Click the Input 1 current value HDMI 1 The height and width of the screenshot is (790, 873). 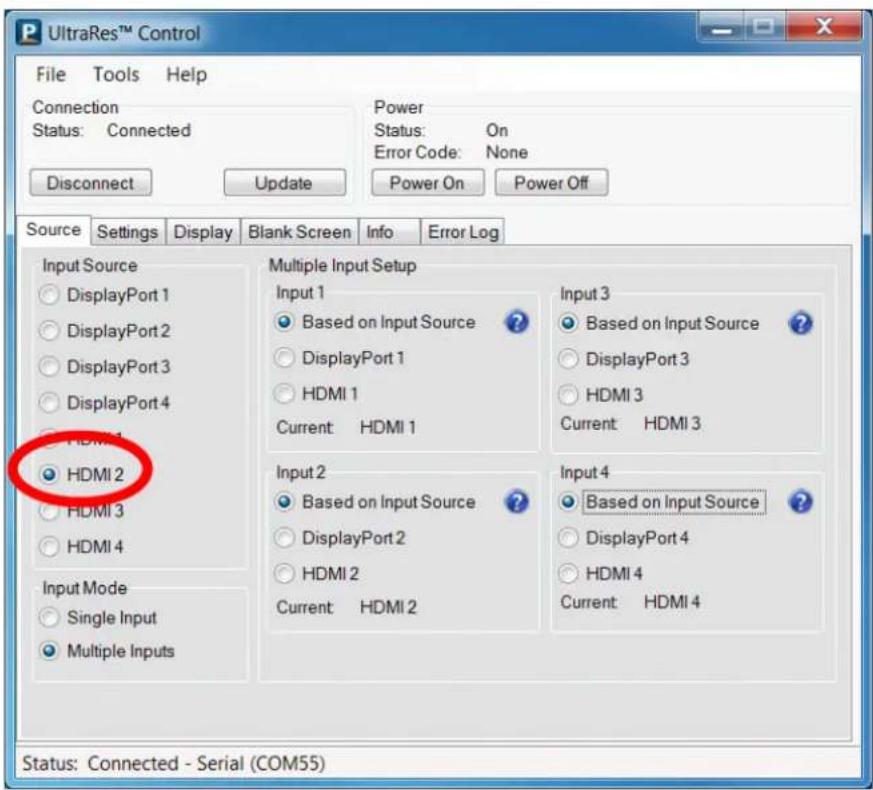388,427
